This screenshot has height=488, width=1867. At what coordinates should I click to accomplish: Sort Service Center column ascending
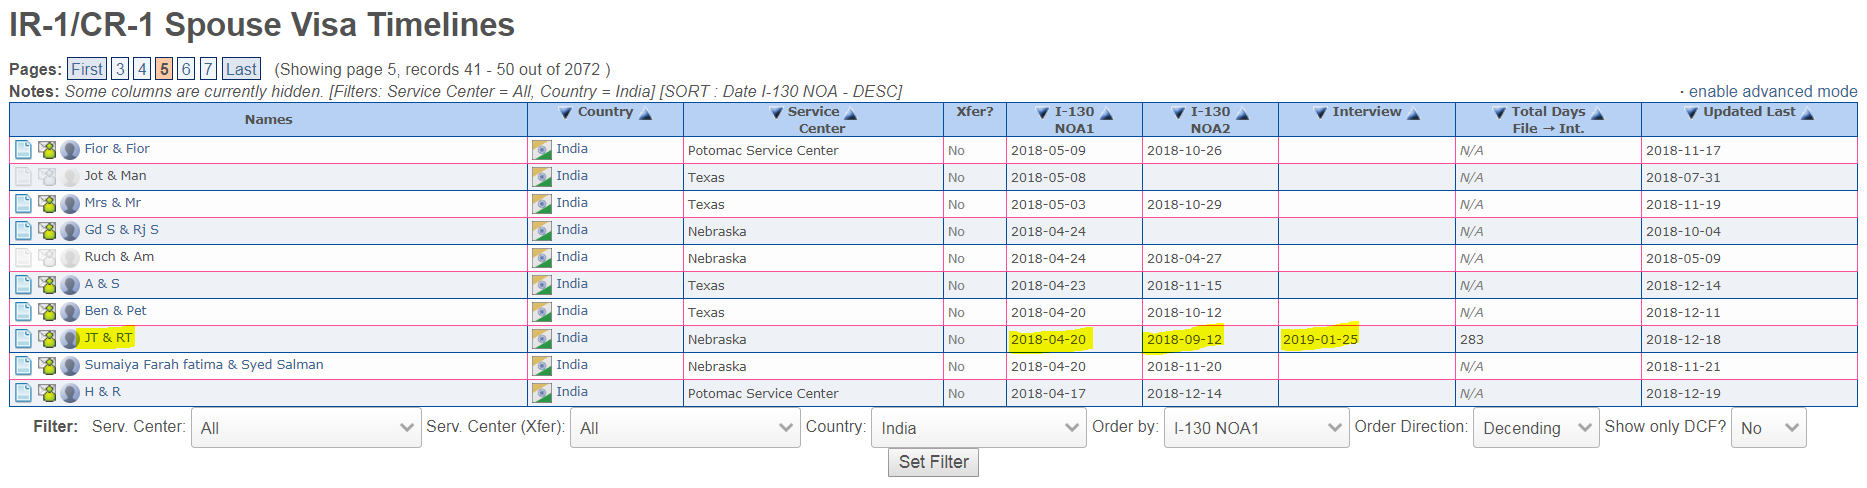[x=850, y=114]
